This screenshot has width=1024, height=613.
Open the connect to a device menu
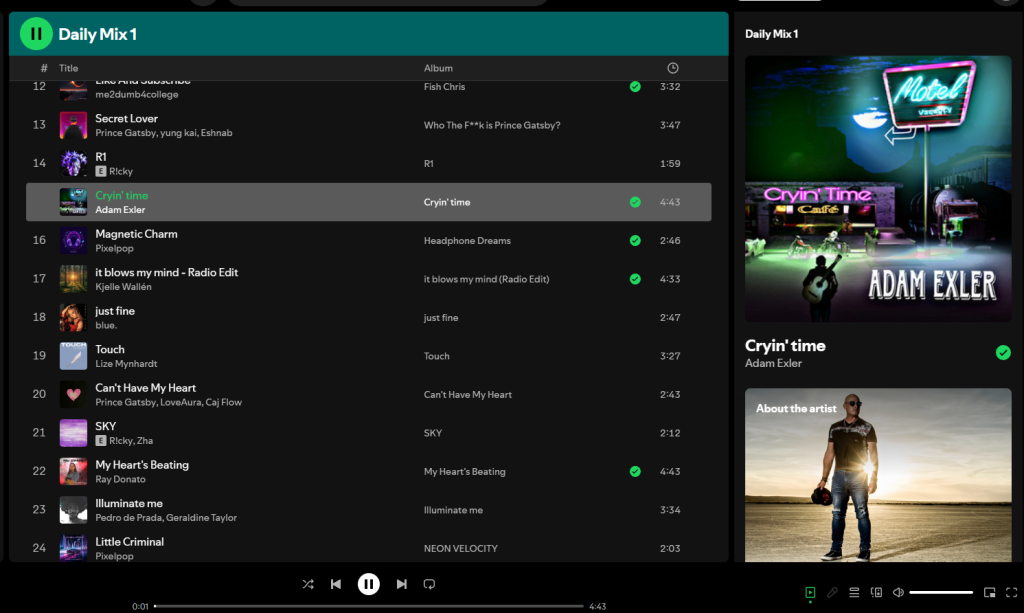coord(876,592)
